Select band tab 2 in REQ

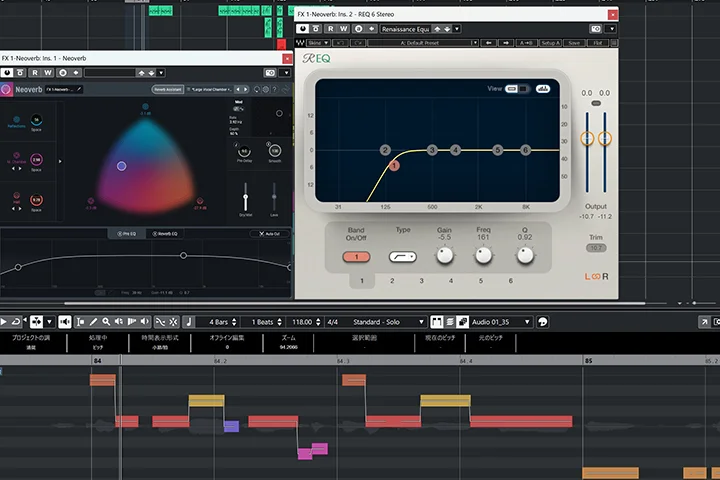tap(392, 281)
